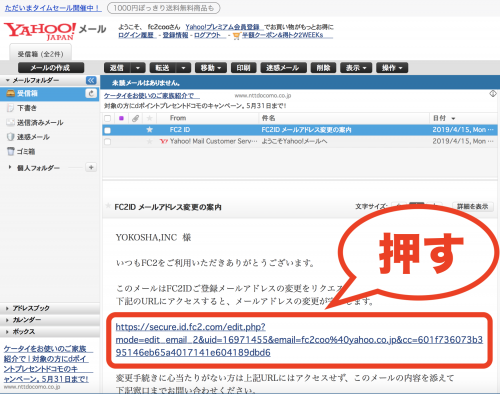Tick the select-all checkbox in header
500x394 pixels.
pos(107,118)
